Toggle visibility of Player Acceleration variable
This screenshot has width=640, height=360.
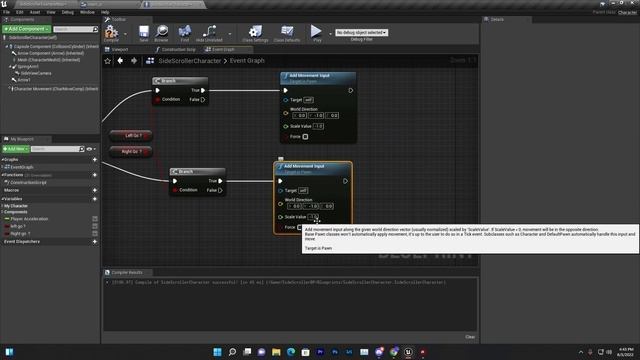pos(95,219)
